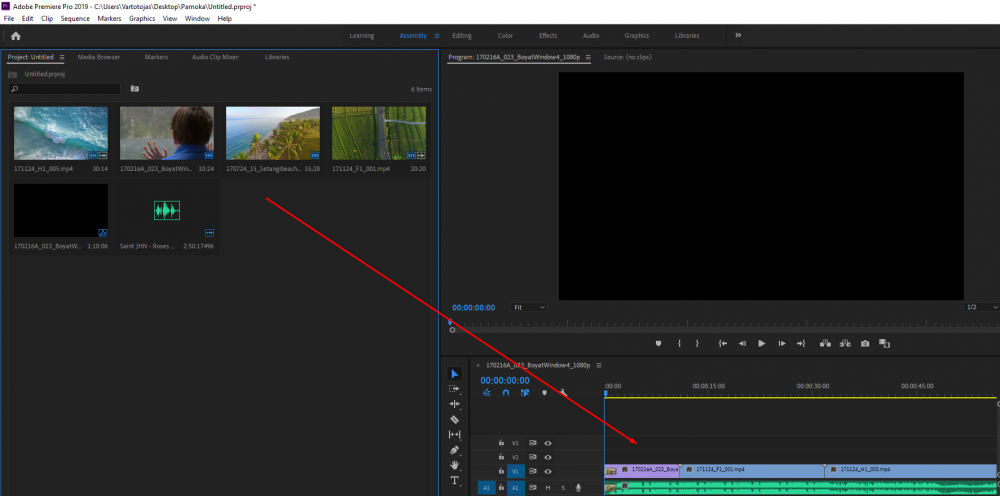This screenshot has width=1000, height=496.
Task: Mute track A1
Action: pos(547,488)
